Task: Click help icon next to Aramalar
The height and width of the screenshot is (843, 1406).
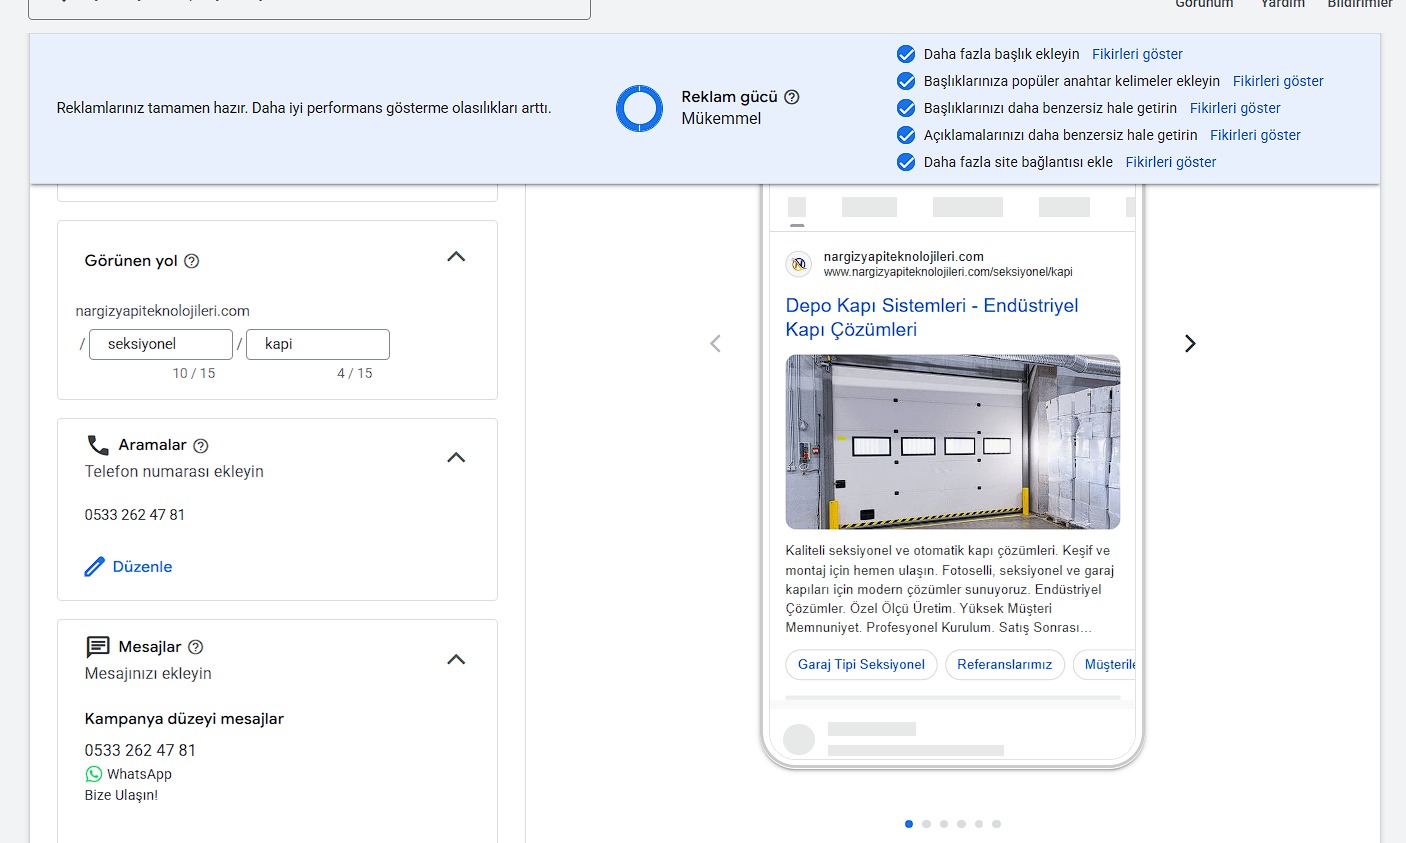Action: click(201, 446)
